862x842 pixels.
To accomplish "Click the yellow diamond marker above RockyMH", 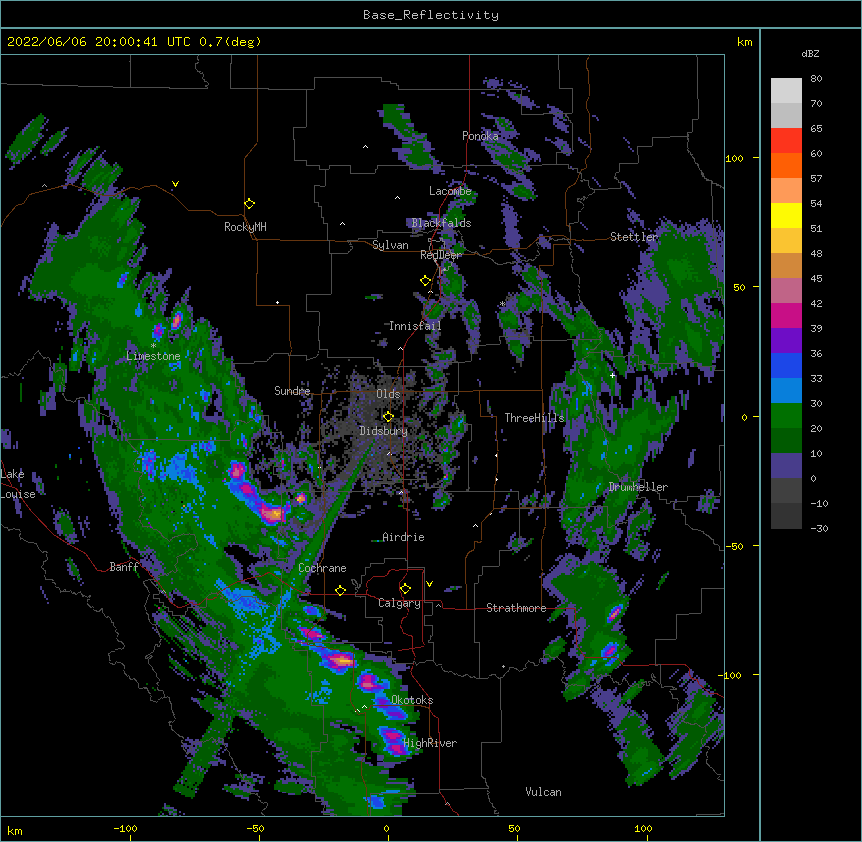I will tap(249, 204).
